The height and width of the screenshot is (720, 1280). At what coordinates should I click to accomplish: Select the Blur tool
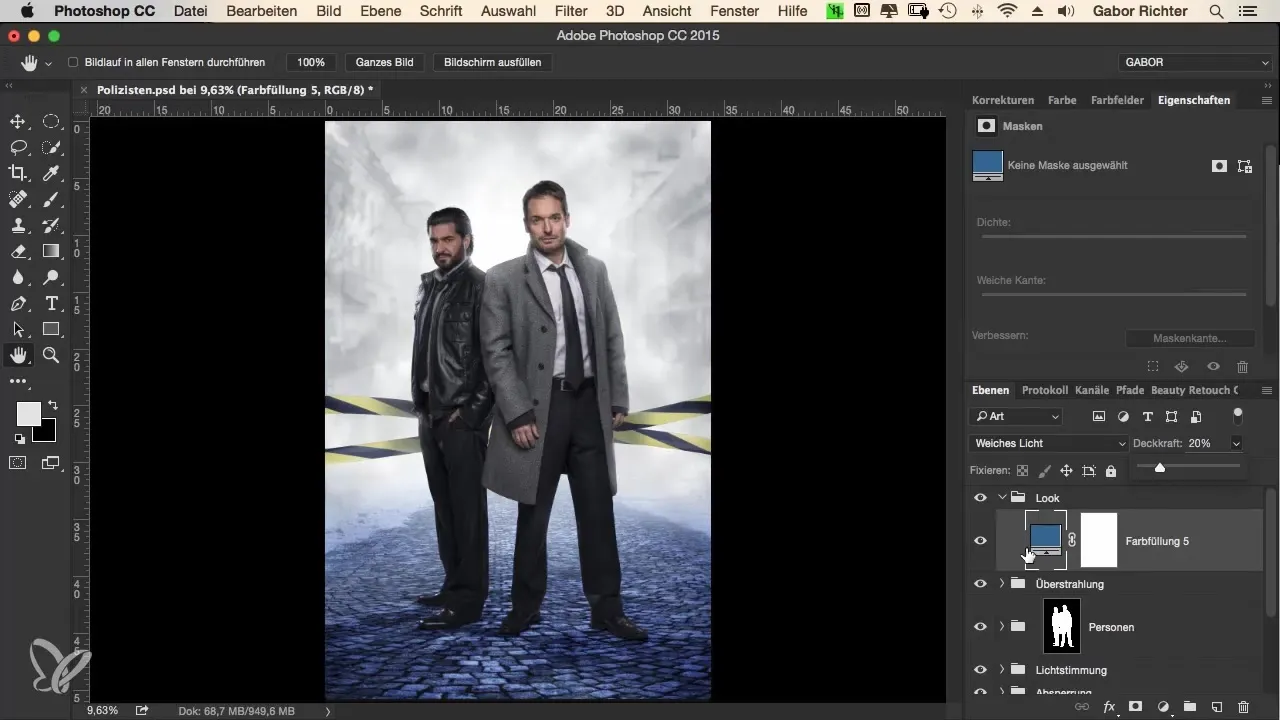click(x=18, y=277)
